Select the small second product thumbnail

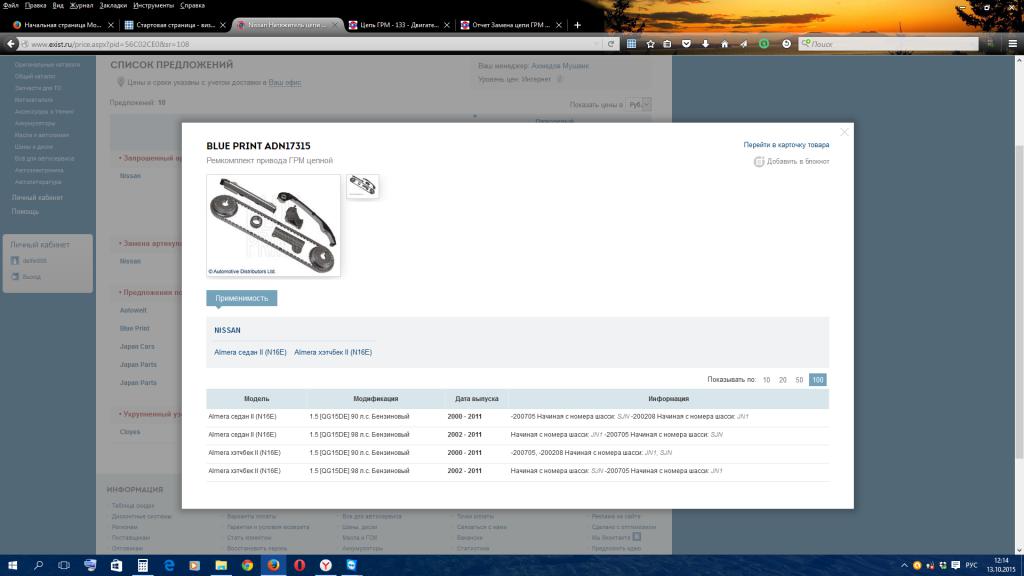(x=362, y=186)
